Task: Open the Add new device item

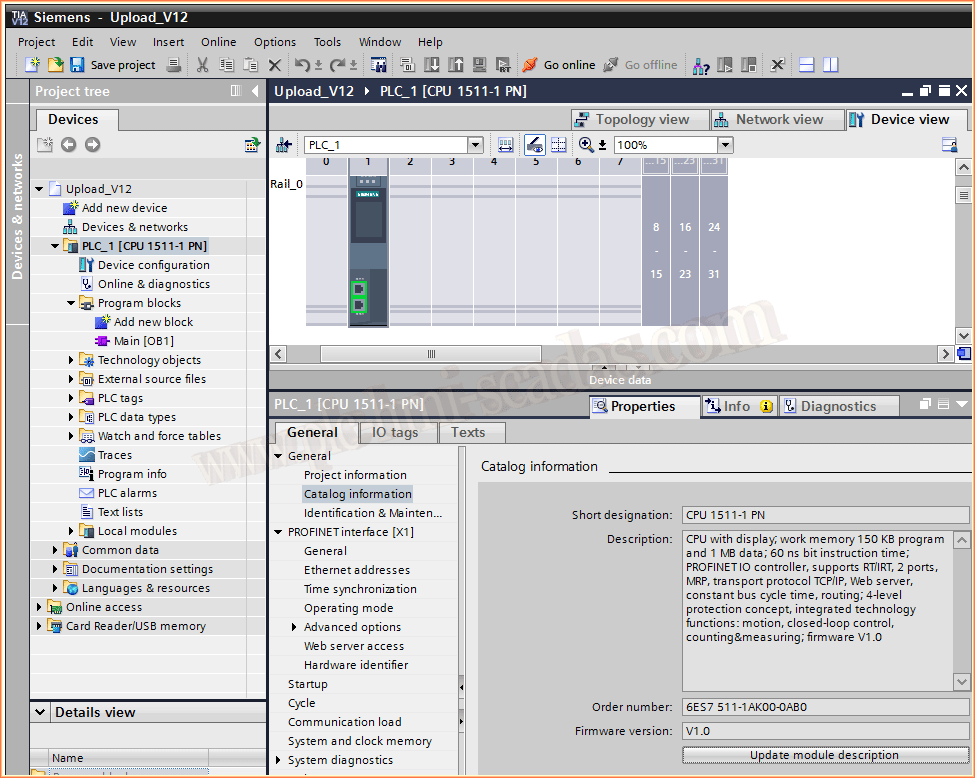Action: (124, 208)
